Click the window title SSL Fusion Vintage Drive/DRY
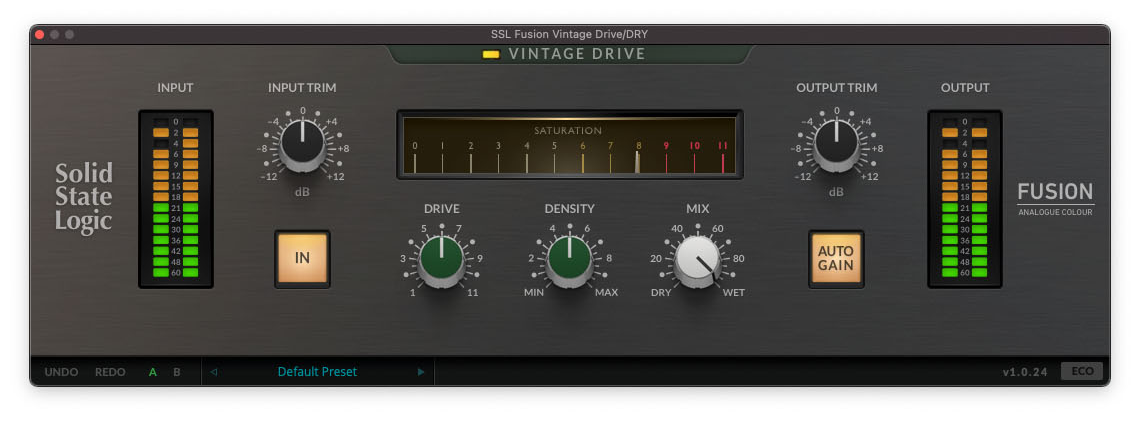The width and height of the screenshot is (1138, 421). tap(569, 34)
